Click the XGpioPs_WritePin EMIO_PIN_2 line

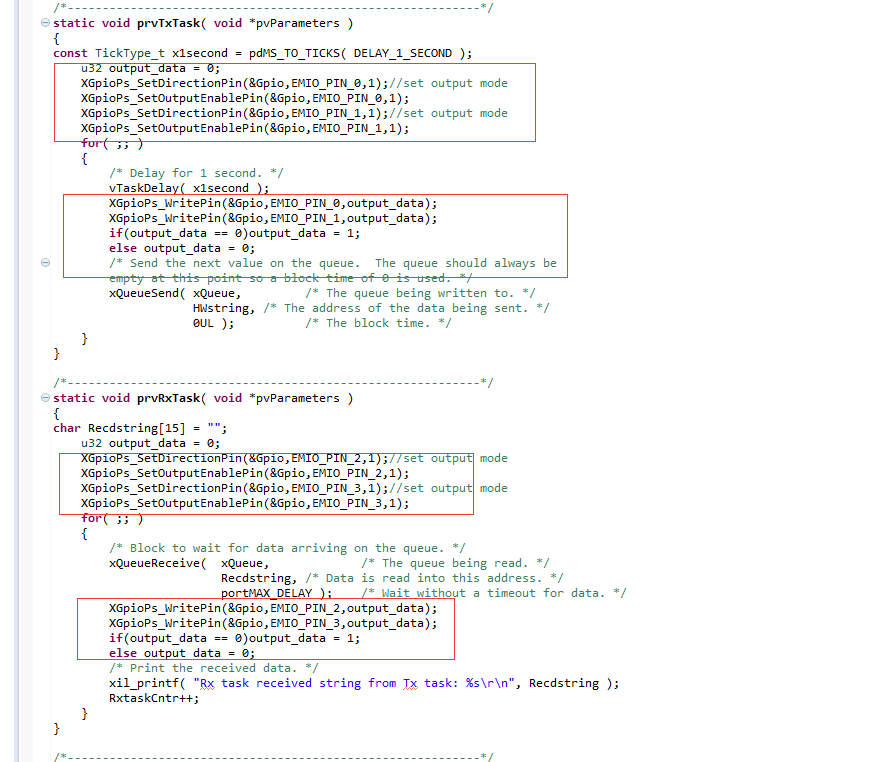[273, 608]
